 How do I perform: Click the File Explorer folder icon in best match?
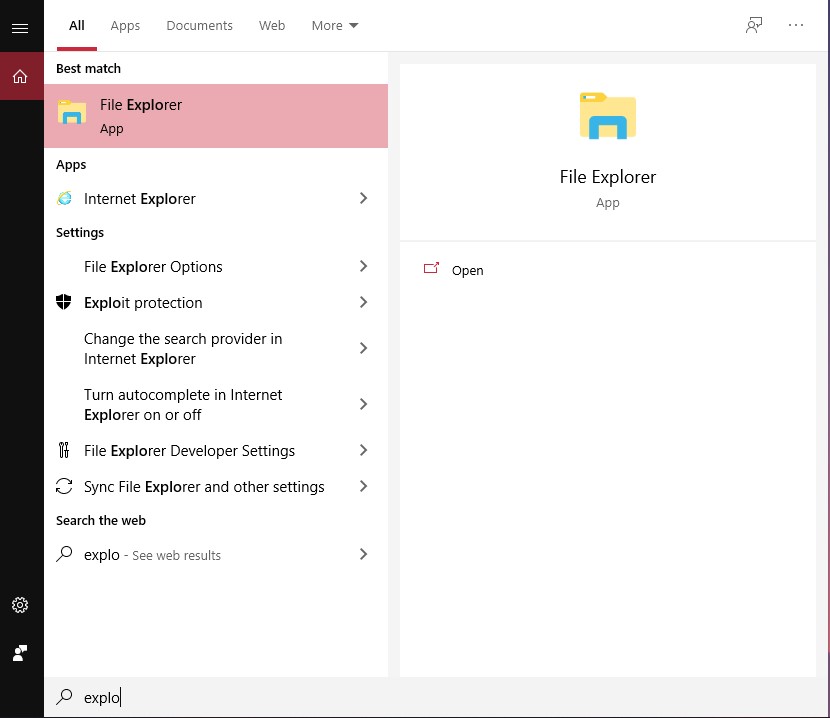(72, 112)
